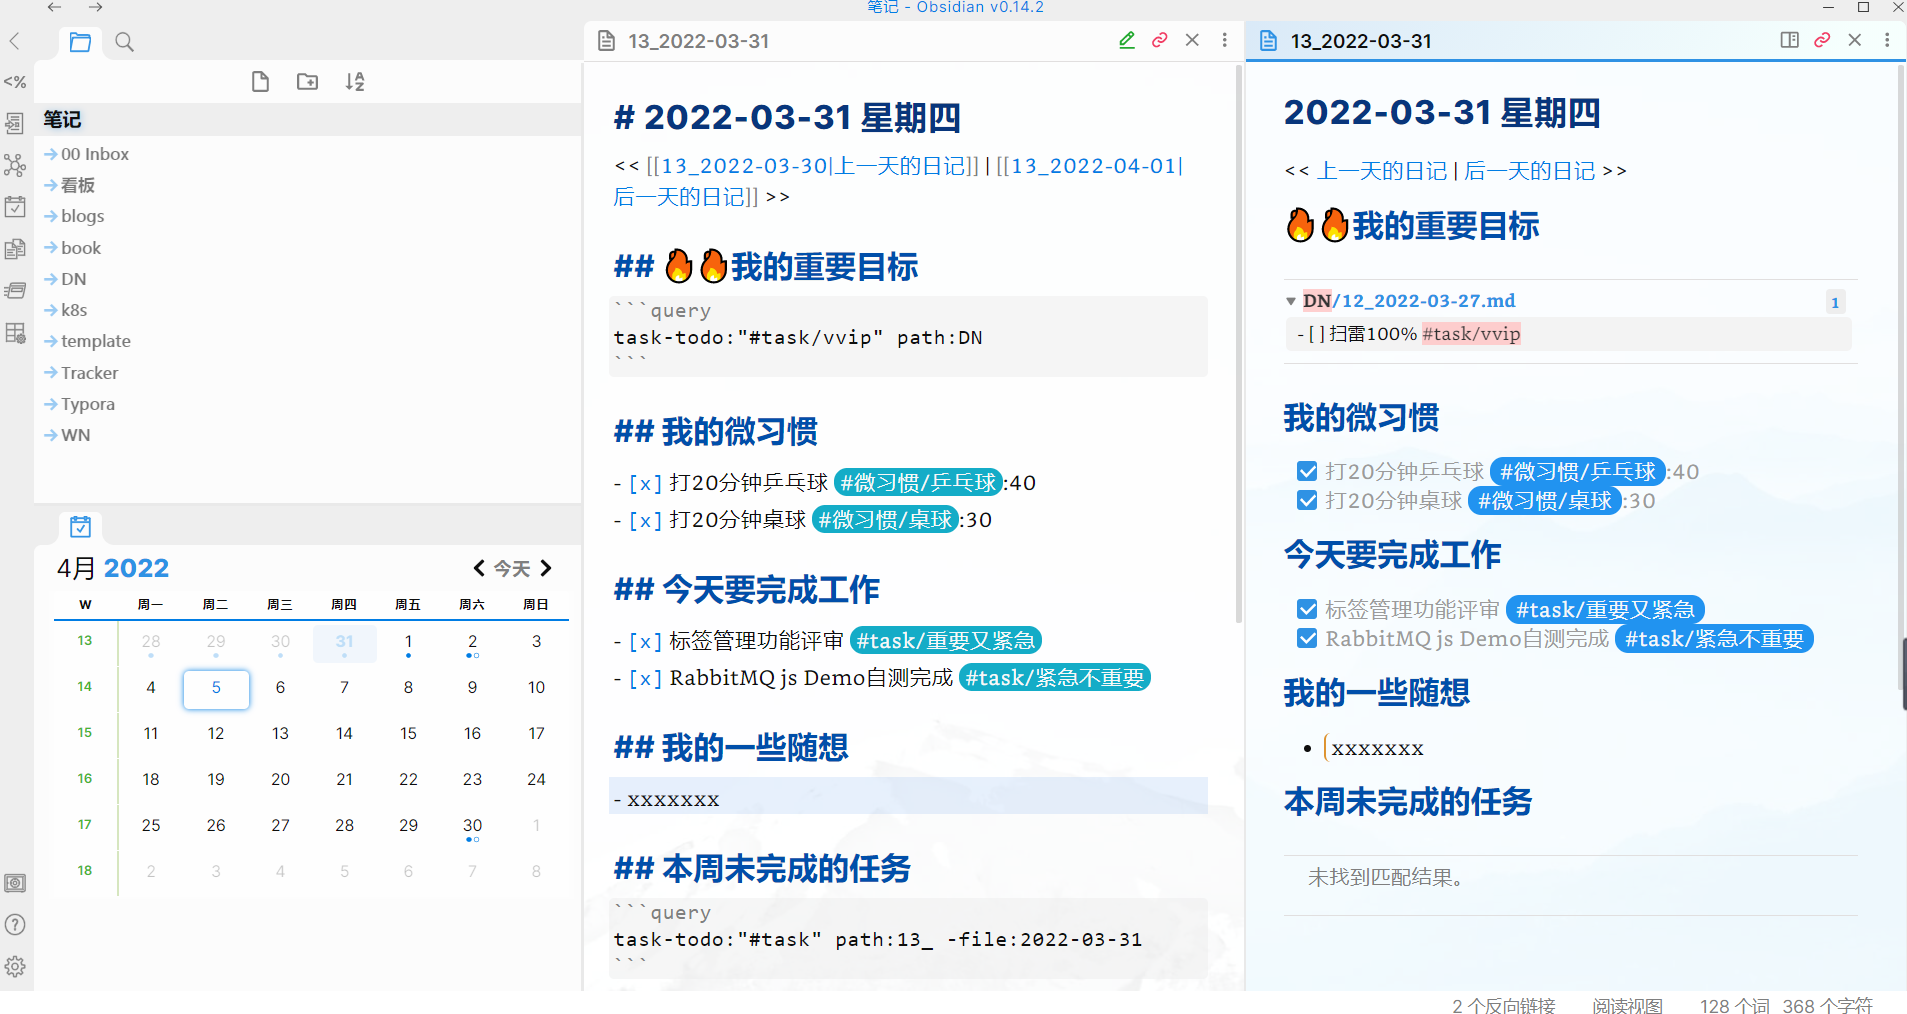Select March 31 in the calendar
The height and width of the screenshot is (1014, 1907).
click(x=344, y=643)
